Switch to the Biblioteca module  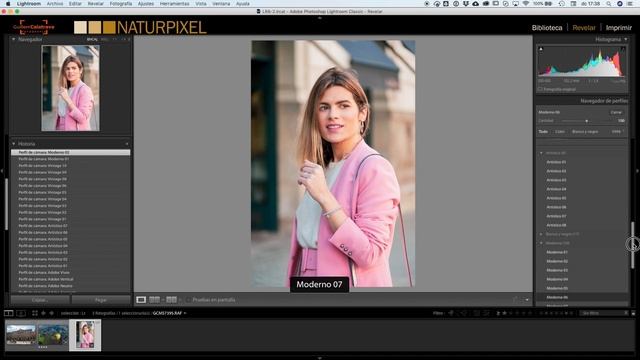[x=547, y=28]
